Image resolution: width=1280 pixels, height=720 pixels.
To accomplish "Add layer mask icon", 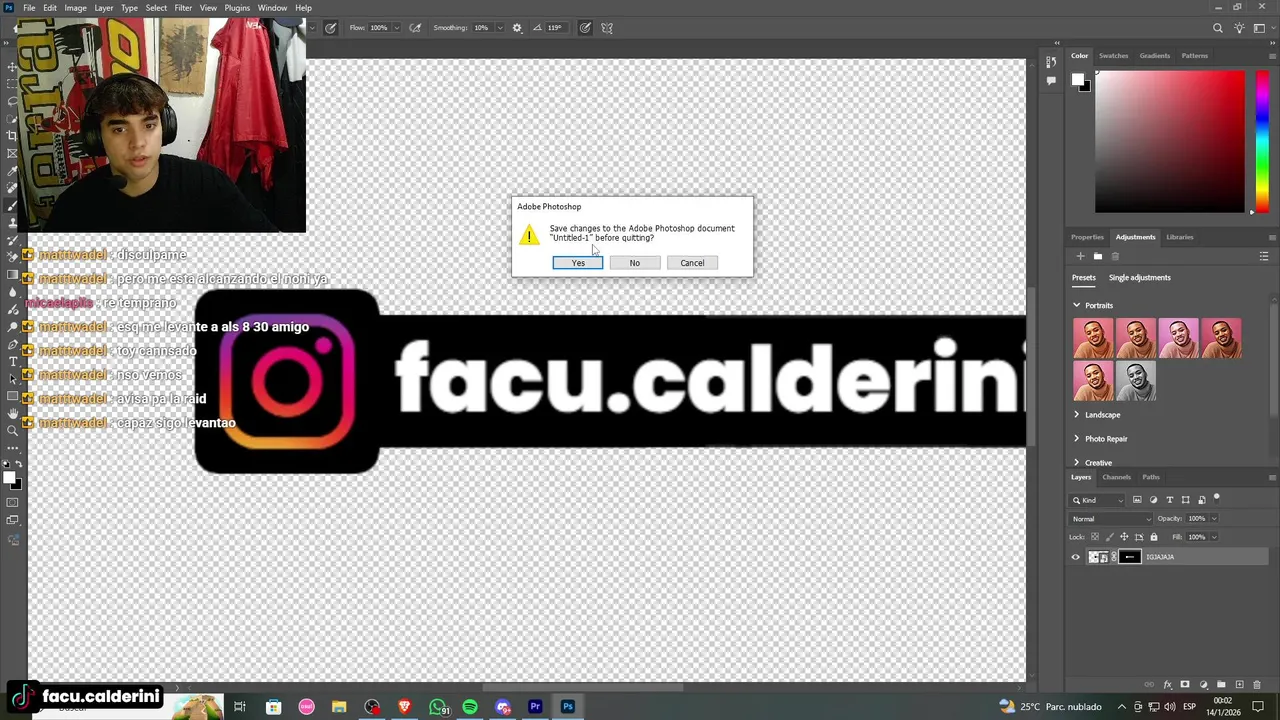I will click(1185, 684).
